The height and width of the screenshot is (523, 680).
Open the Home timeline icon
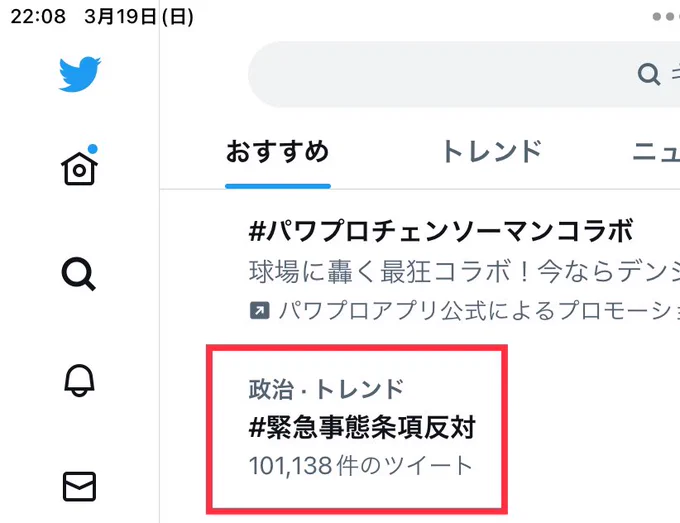[79, 168]
